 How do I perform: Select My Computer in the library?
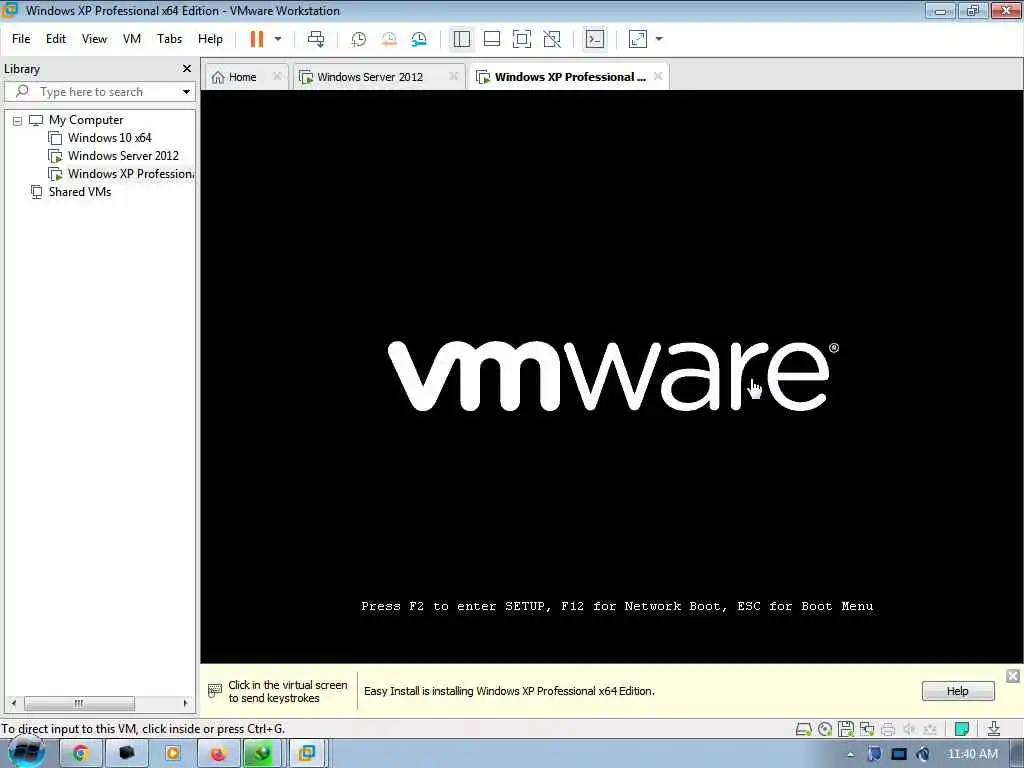click(x=86, y=120)
